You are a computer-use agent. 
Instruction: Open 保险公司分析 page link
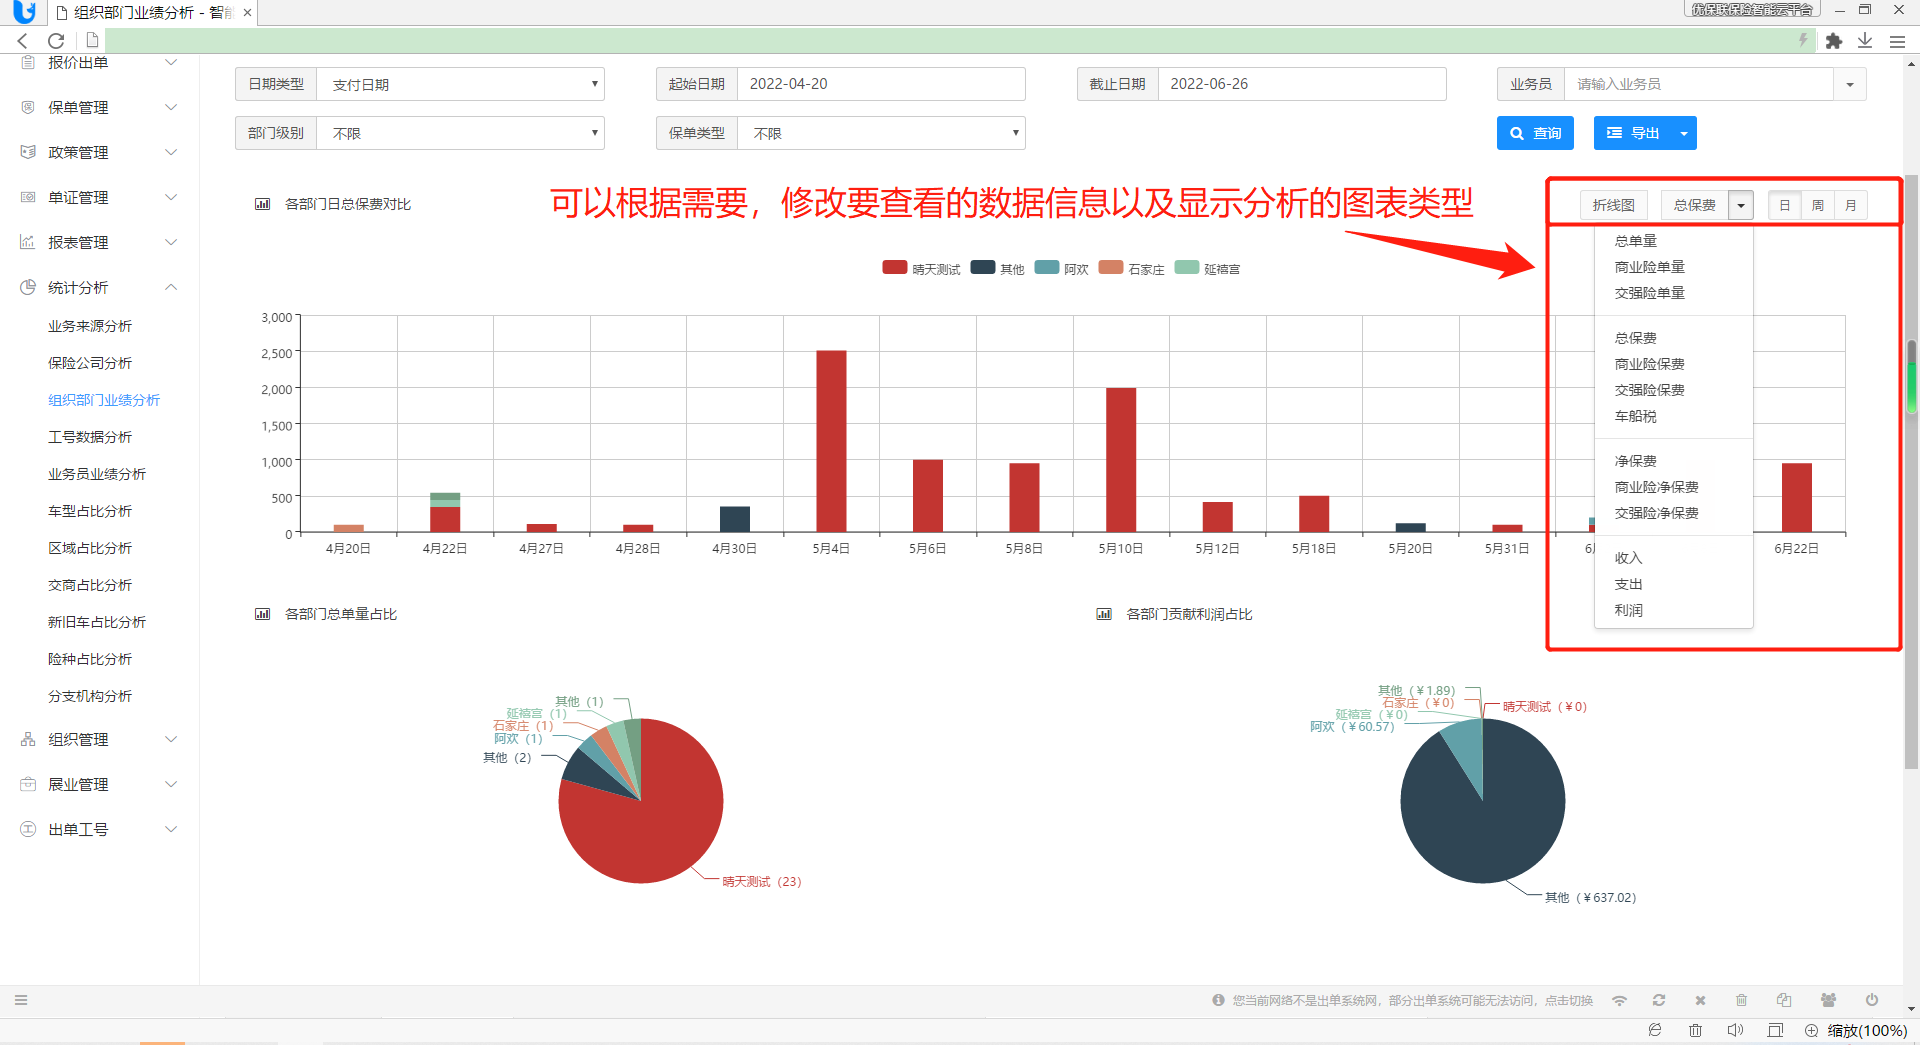(x=90, y=363)
